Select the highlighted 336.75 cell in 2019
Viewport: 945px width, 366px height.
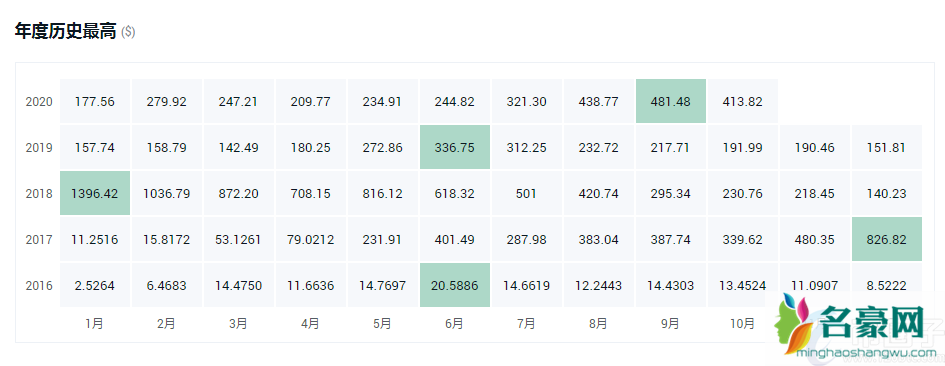pyautogui.click(x=454, y=148)
